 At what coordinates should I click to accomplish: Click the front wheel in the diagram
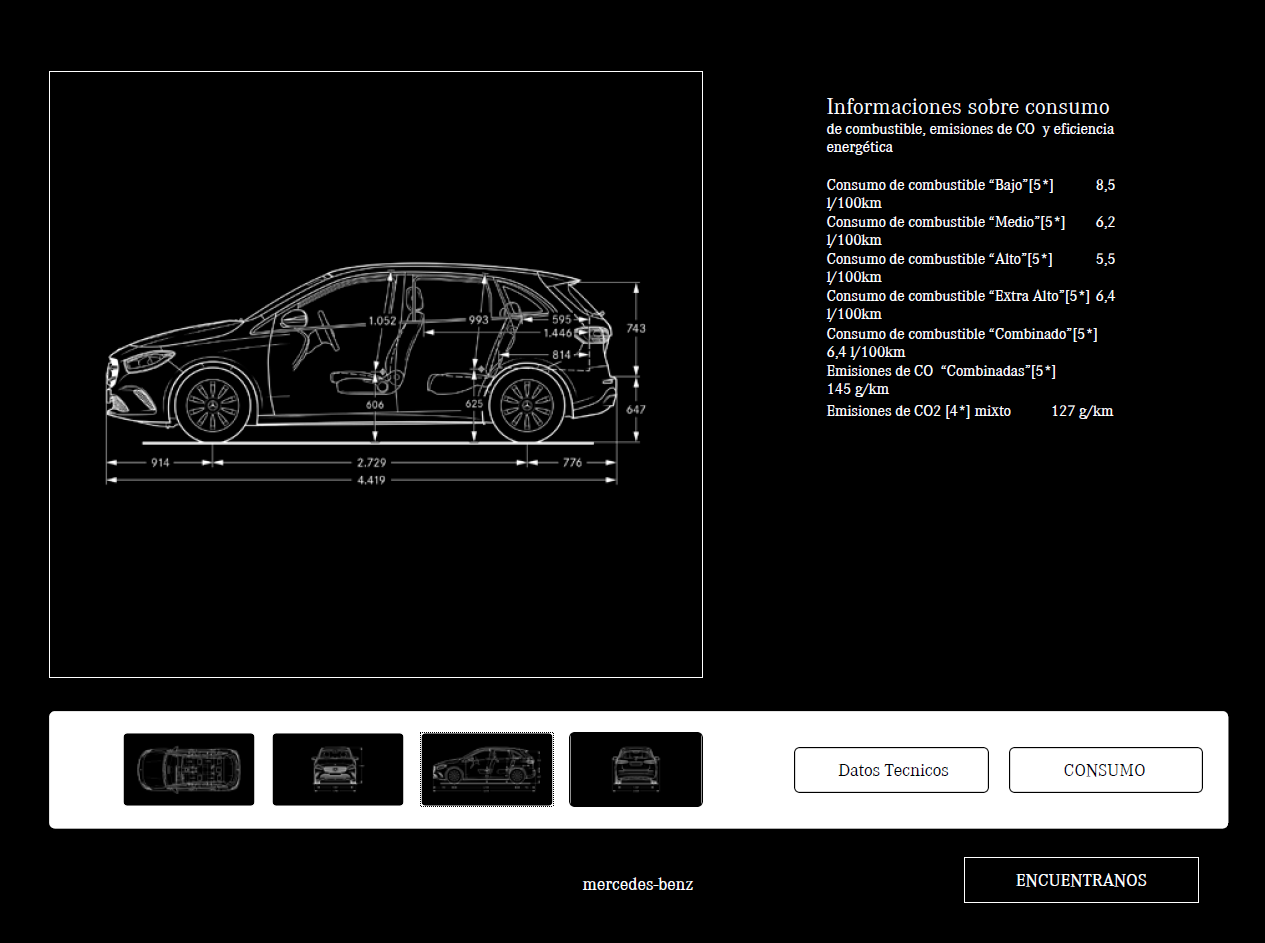click(x=213, y=405)
